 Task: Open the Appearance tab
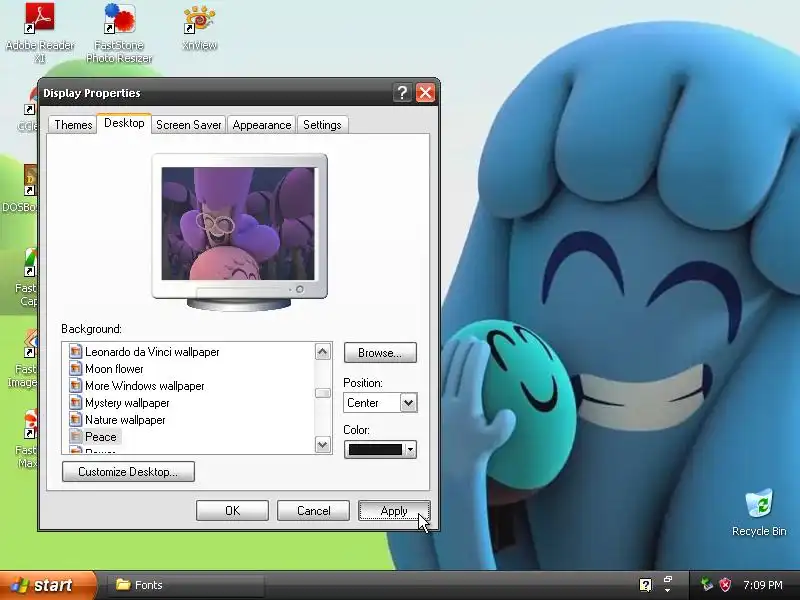(x=262, y=125)
